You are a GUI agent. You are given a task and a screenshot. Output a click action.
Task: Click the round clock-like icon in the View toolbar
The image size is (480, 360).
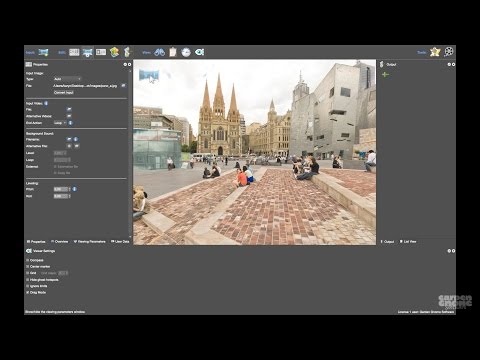186,52
